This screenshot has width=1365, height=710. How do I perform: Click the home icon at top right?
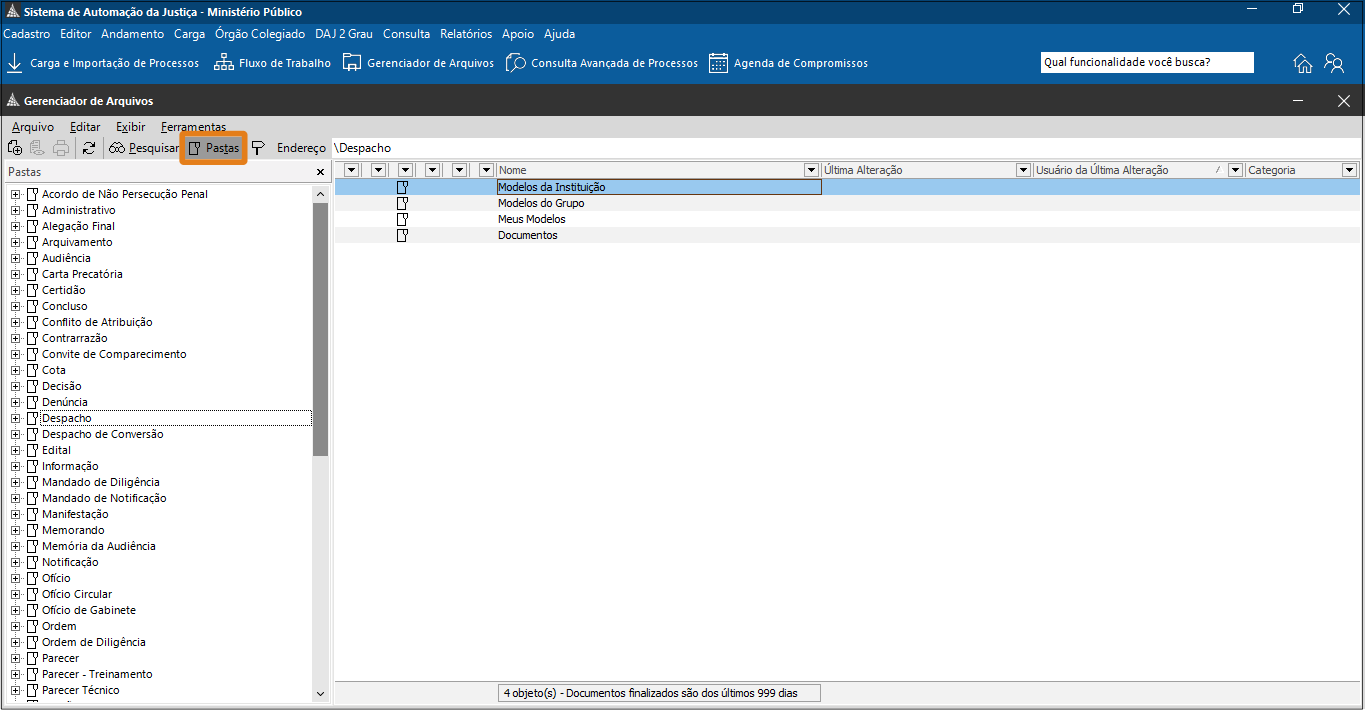point(1303,63)
